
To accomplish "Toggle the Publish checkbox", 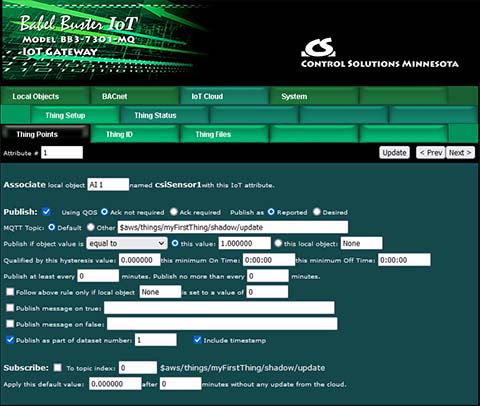I will point(46,212).
